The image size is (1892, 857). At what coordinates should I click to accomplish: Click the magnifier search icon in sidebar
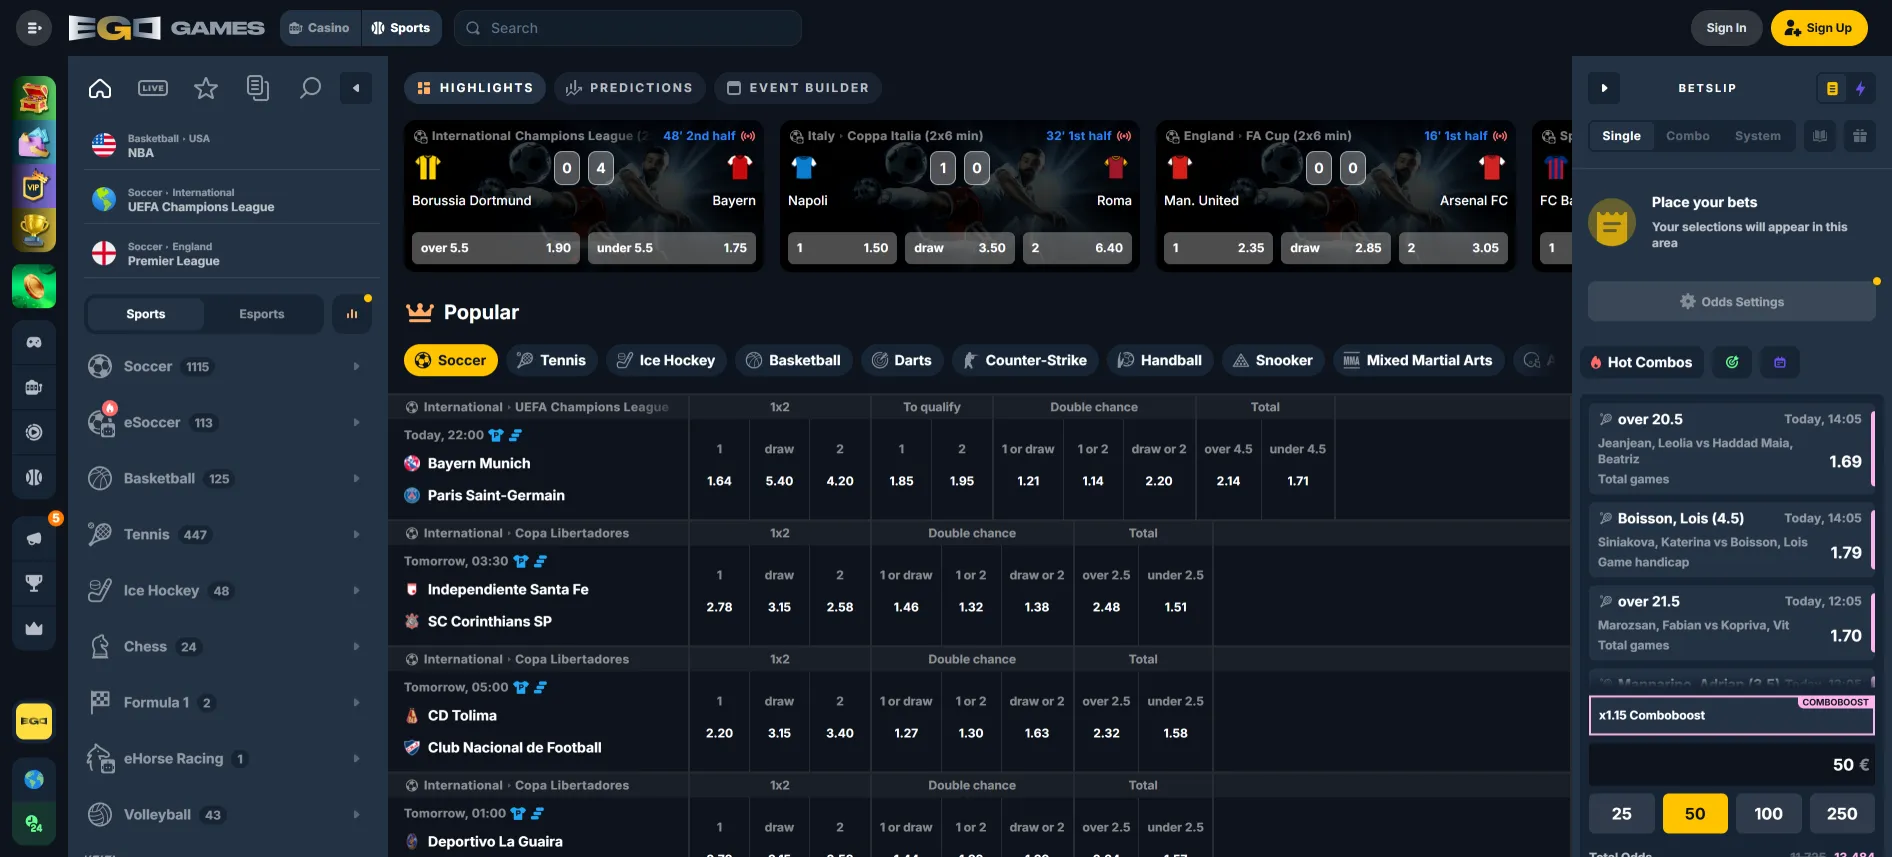[x=311, y=88]
